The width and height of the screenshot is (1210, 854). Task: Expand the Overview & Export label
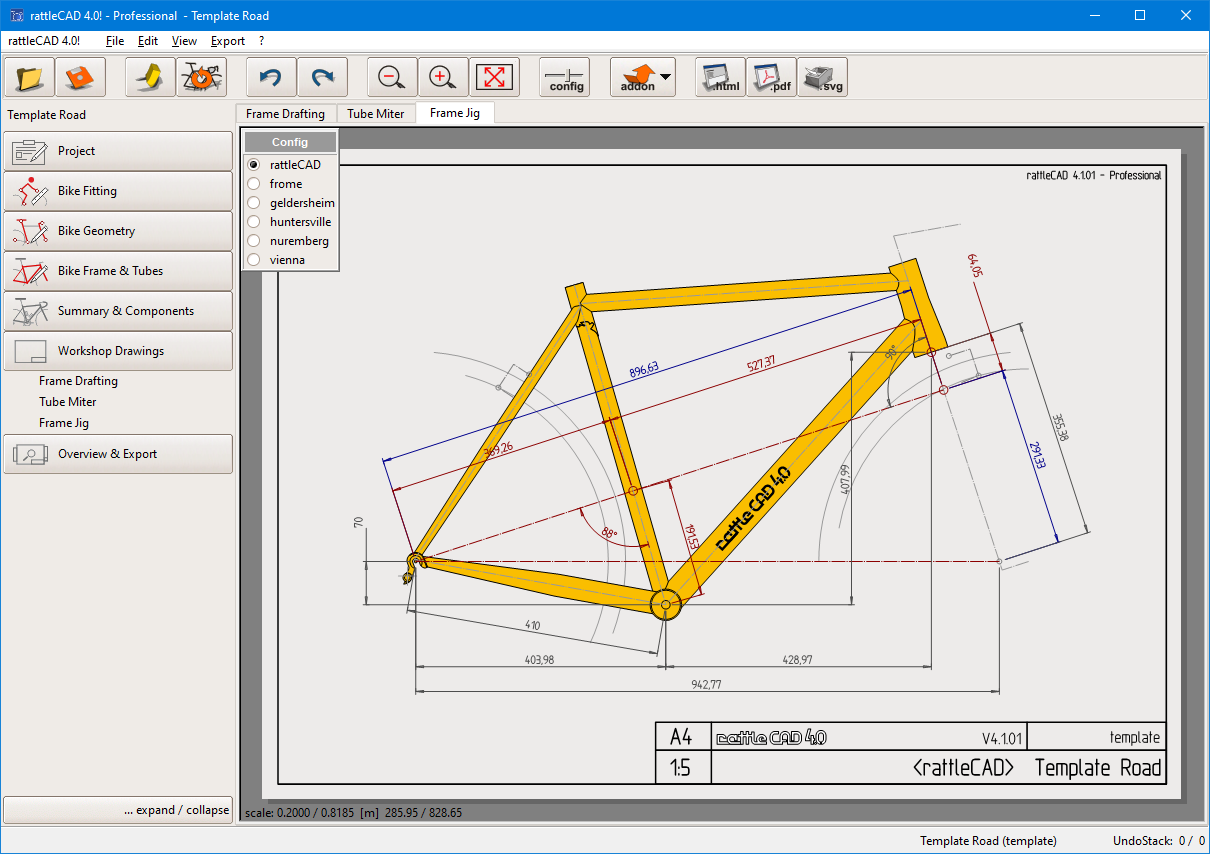tap(107, 454)
